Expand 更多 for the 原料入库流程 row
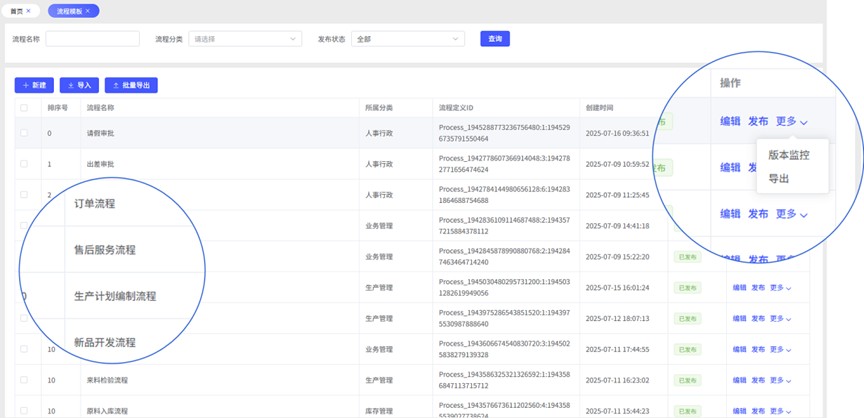Image resolution: width=864 pixels, height=418 pixels. (x=780, y=411)
